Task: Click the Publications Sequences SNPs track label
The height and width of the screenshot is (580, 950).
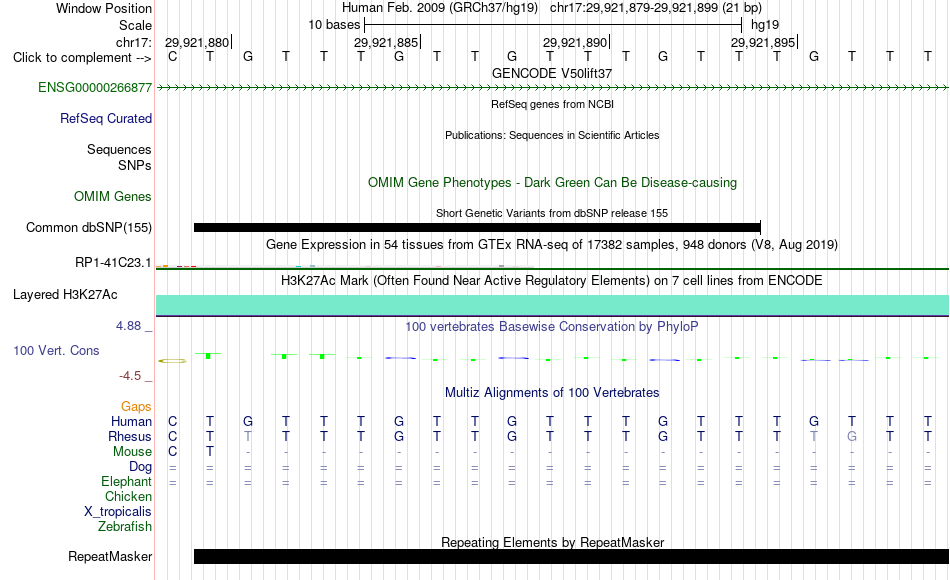Action: tap(119, 158)
